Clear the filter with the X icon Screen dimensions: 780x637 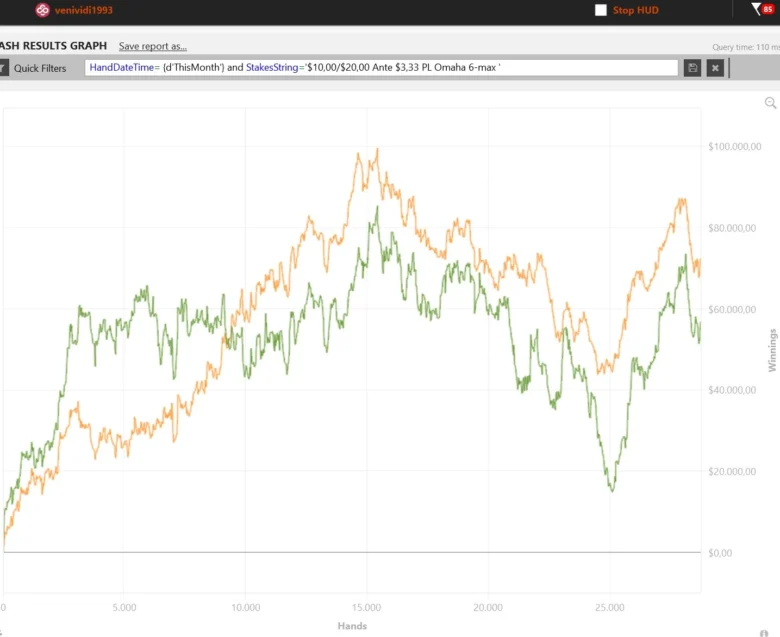click(715, 68)
